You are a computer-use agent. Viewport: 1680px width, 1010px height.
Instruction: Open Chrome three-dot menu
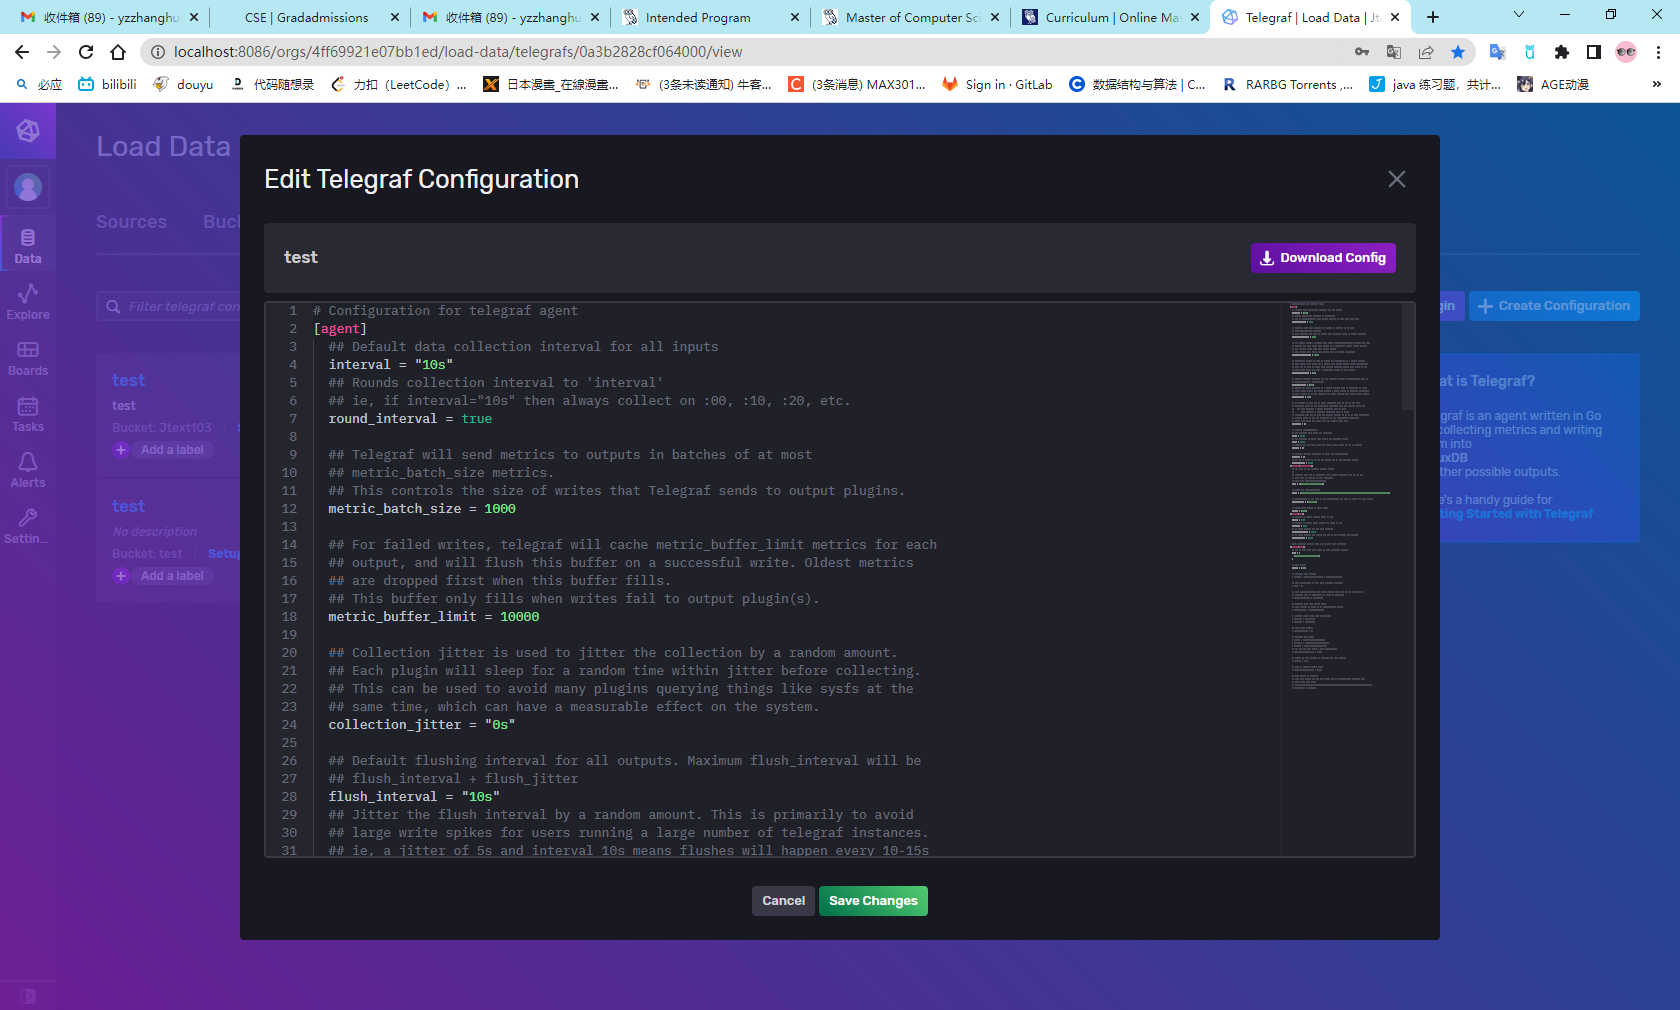click(x=1658, y=52)
